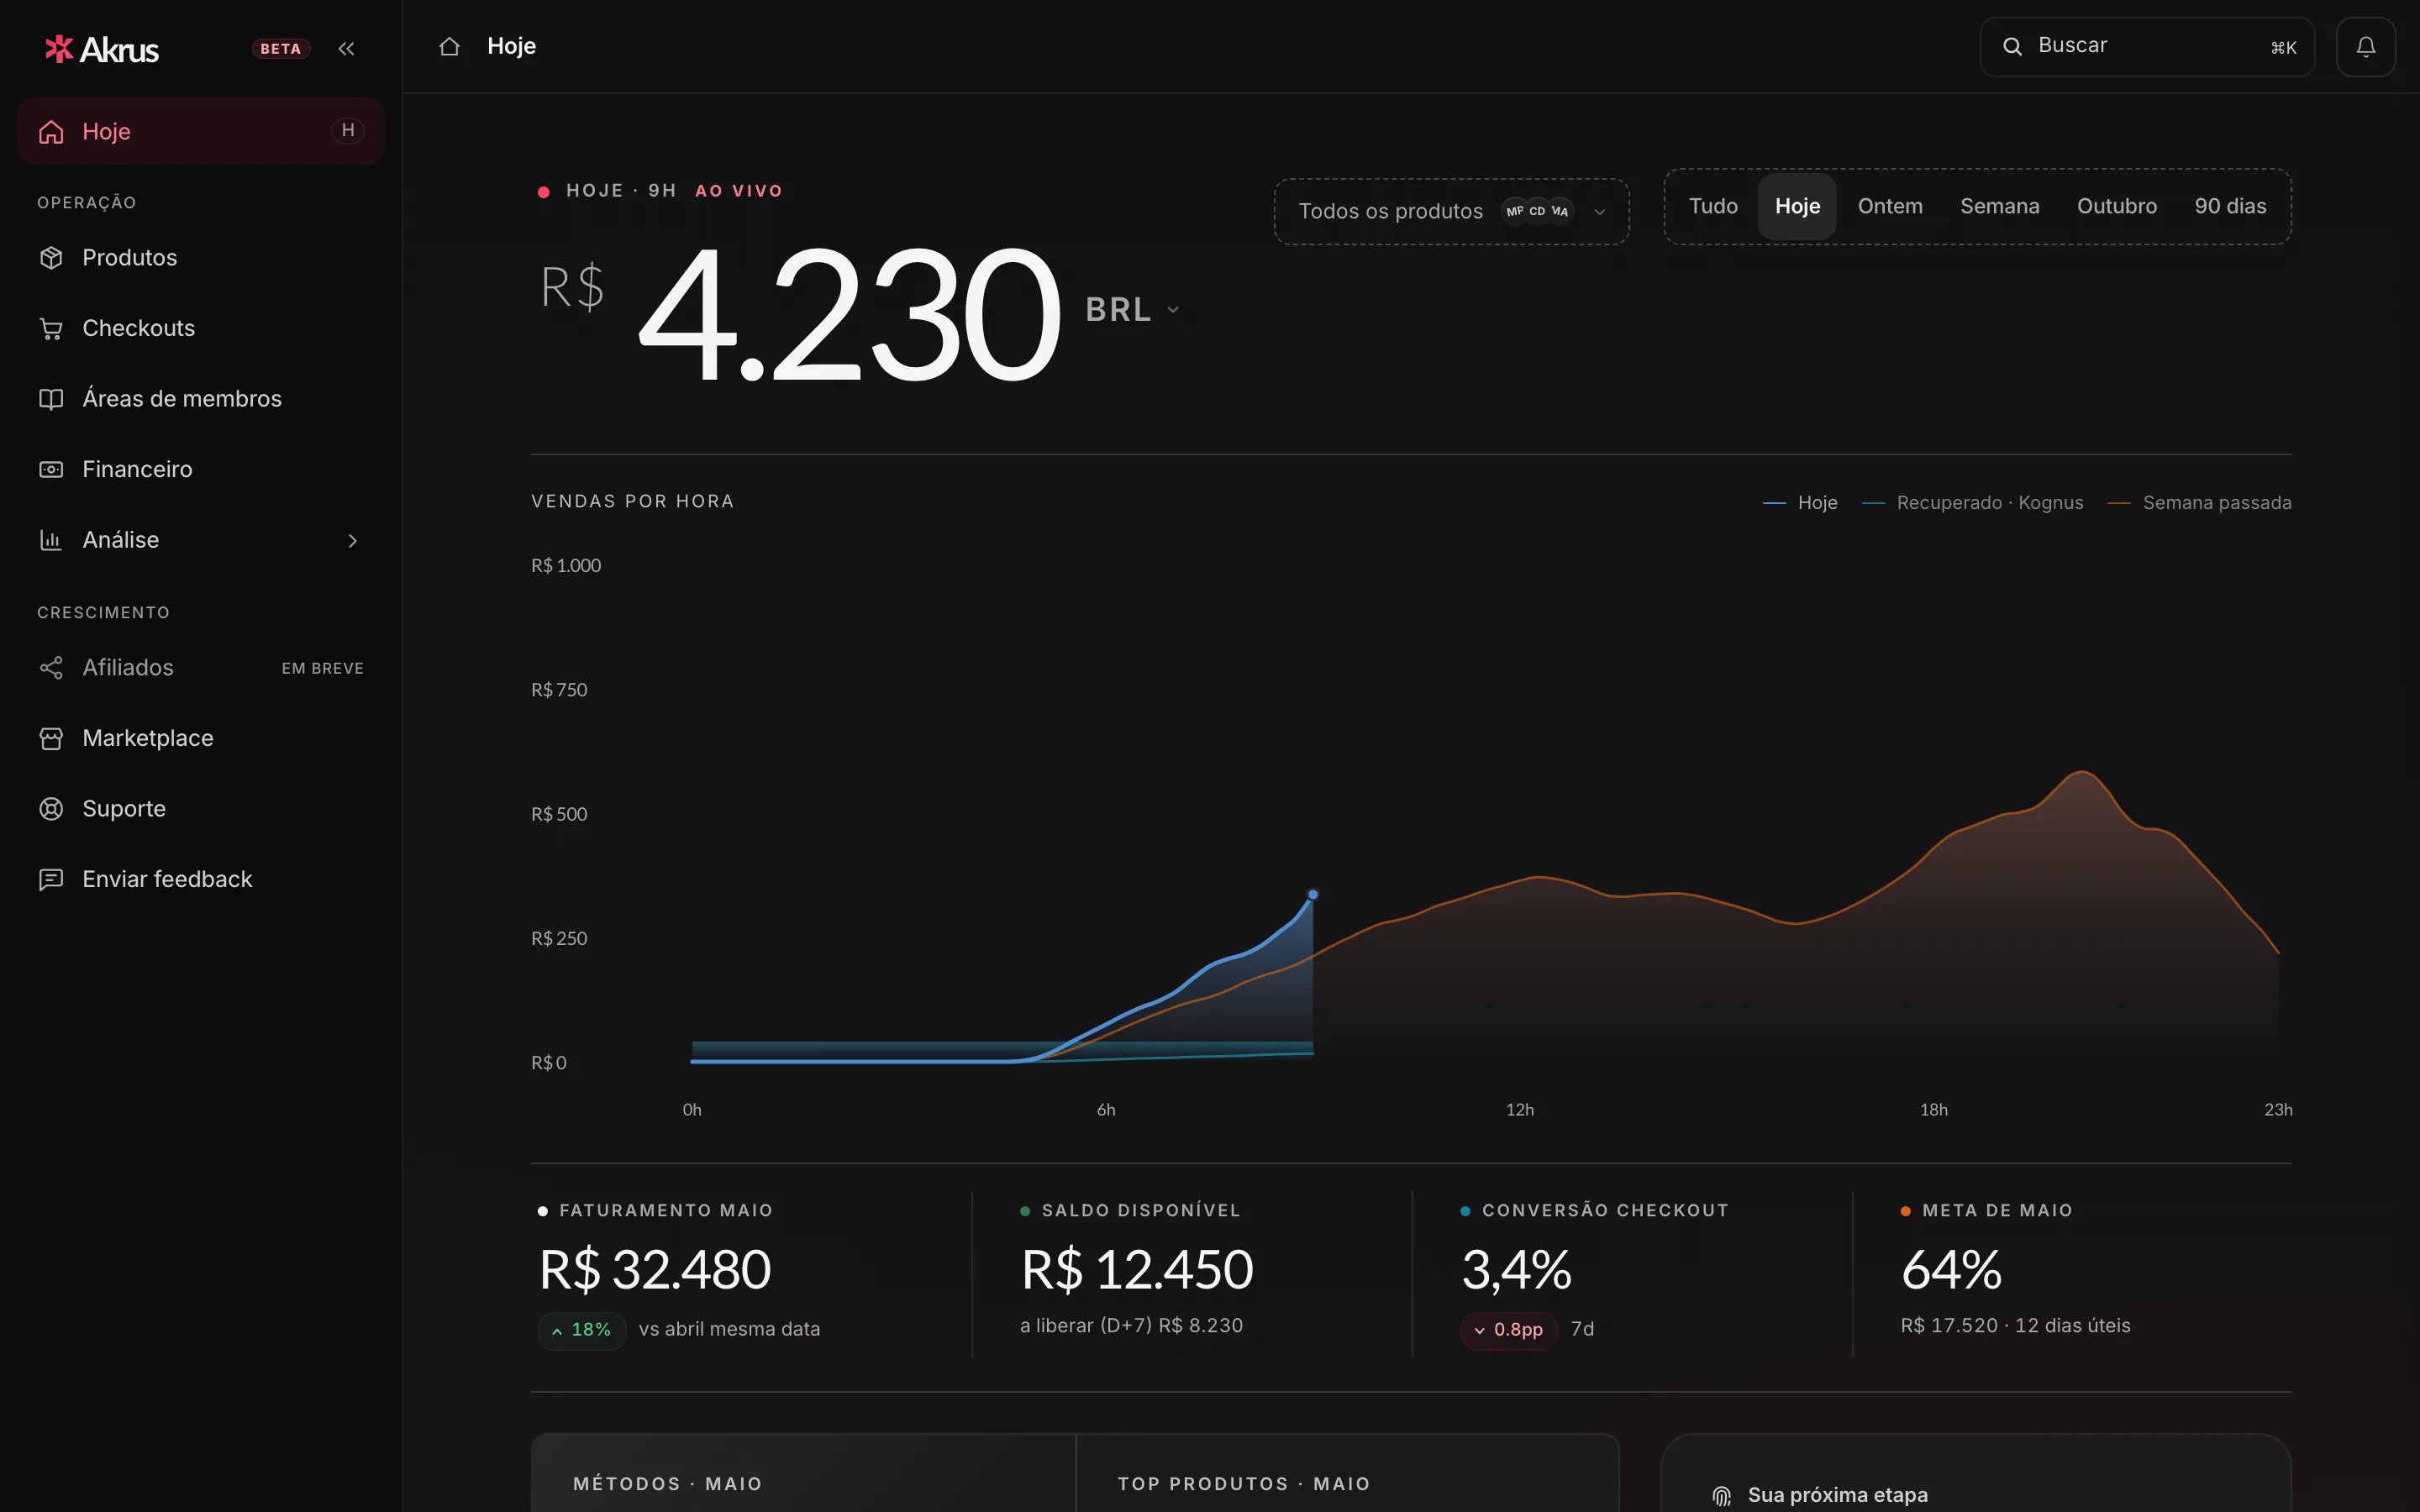Select the 90 dias period tab
Image resolution: width=2420 pixels, height=1512 pixels.
pos(2230,206)
